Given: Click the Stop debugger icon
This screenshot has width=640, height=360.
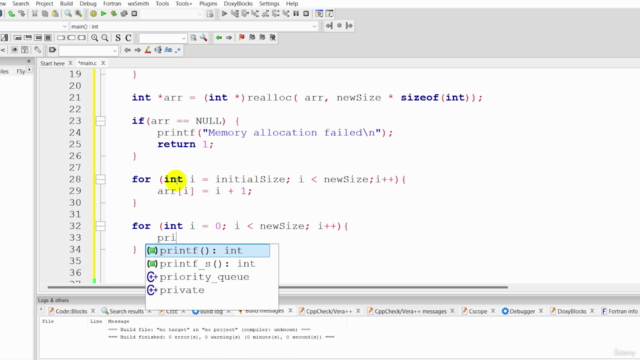Looking at the screenshot, I should click(x=306, y=14).
